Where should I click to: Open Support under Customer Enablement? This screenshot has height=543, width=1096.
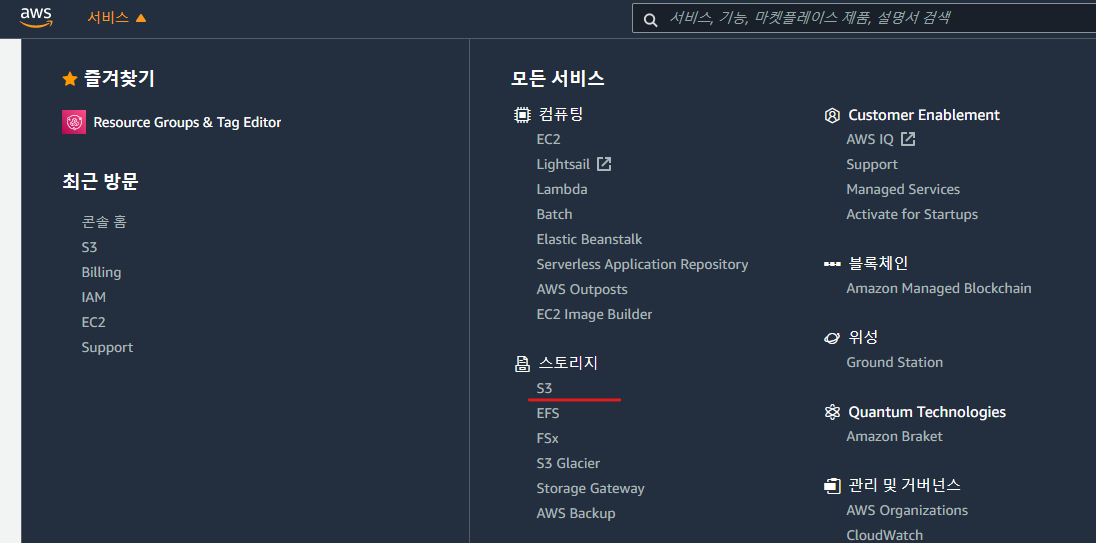coord(872,164)
